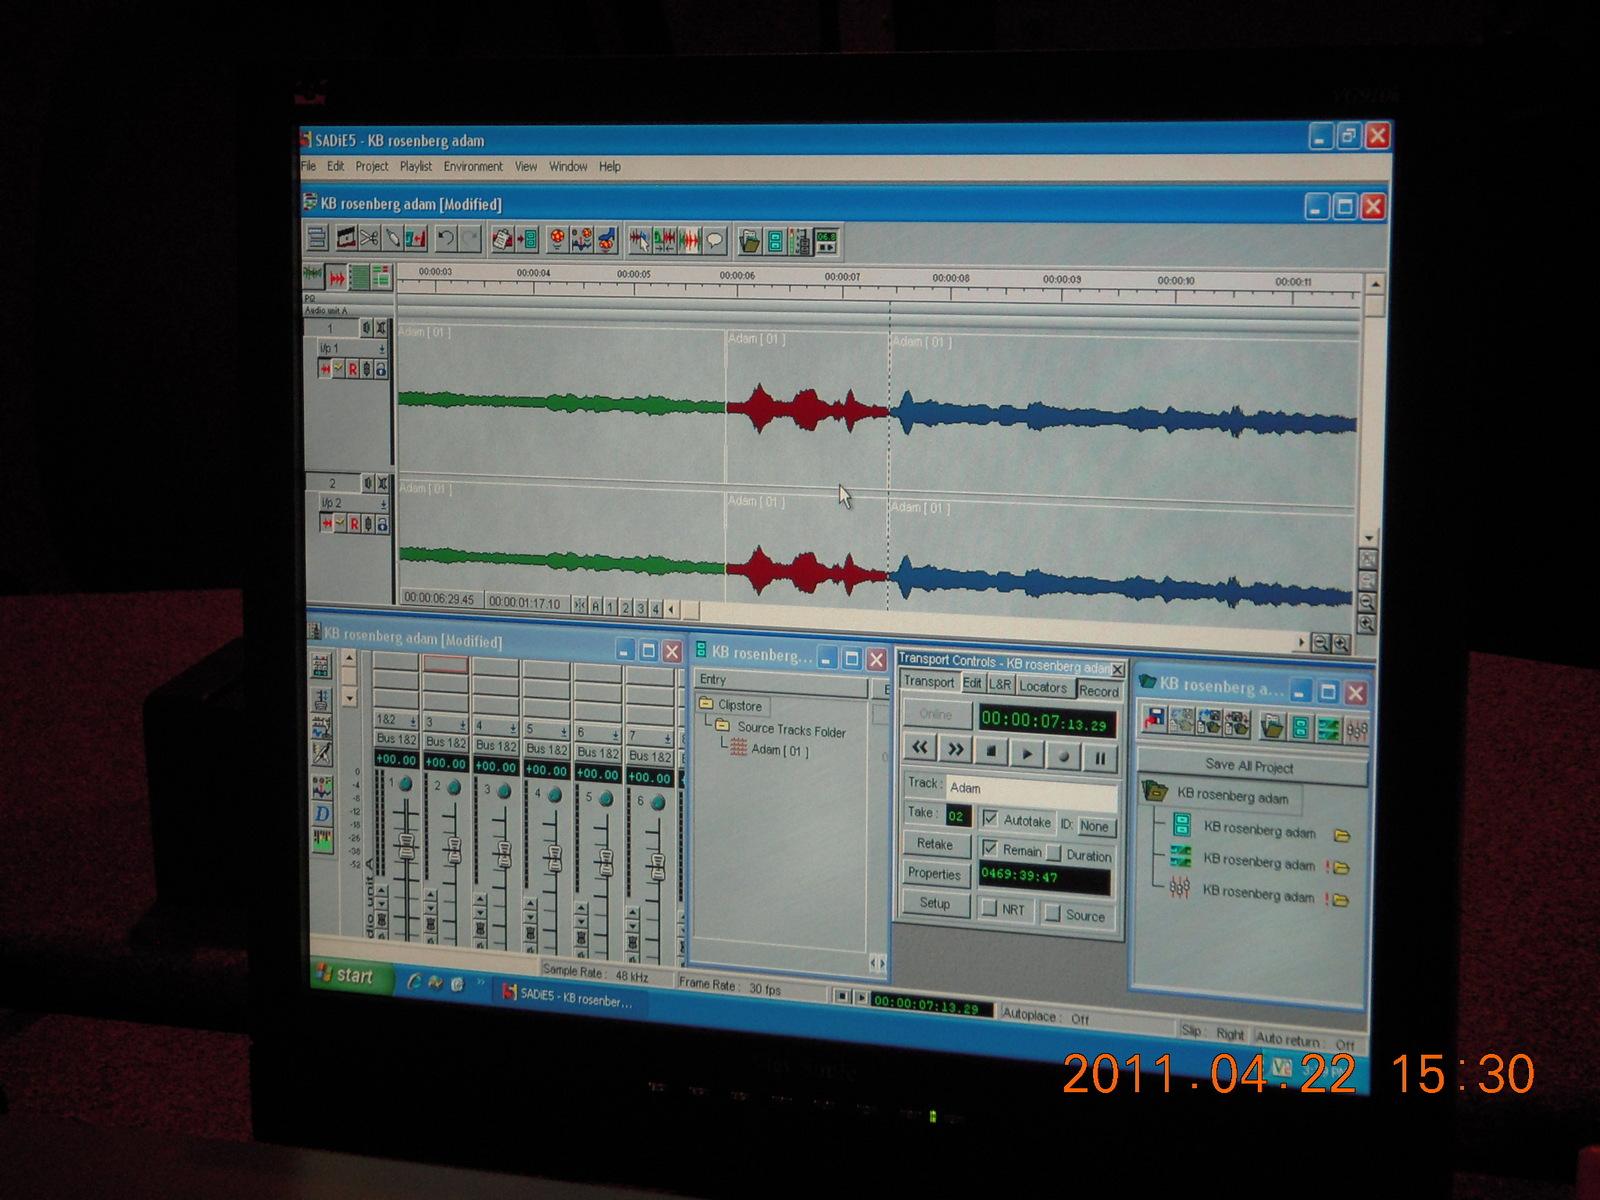This screenshot has height=1200, width=1600.
Task: Click the waveform with pointer select icon
Action: click(x=640, y=240)
